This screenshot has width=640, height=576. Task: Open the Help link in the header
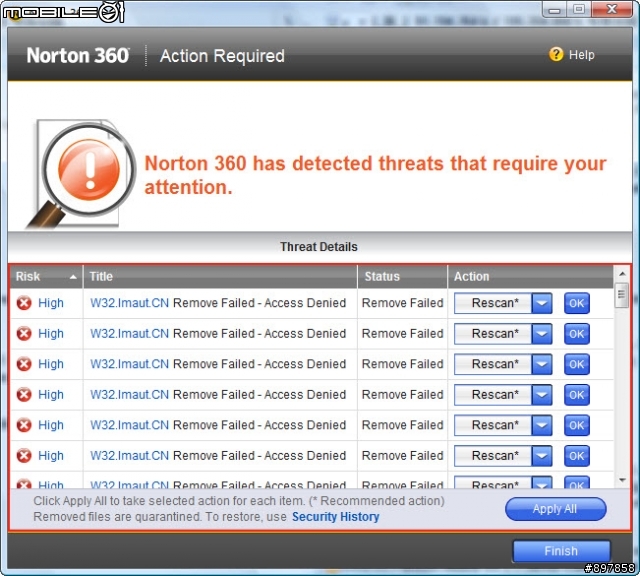[x=582, y=55]
